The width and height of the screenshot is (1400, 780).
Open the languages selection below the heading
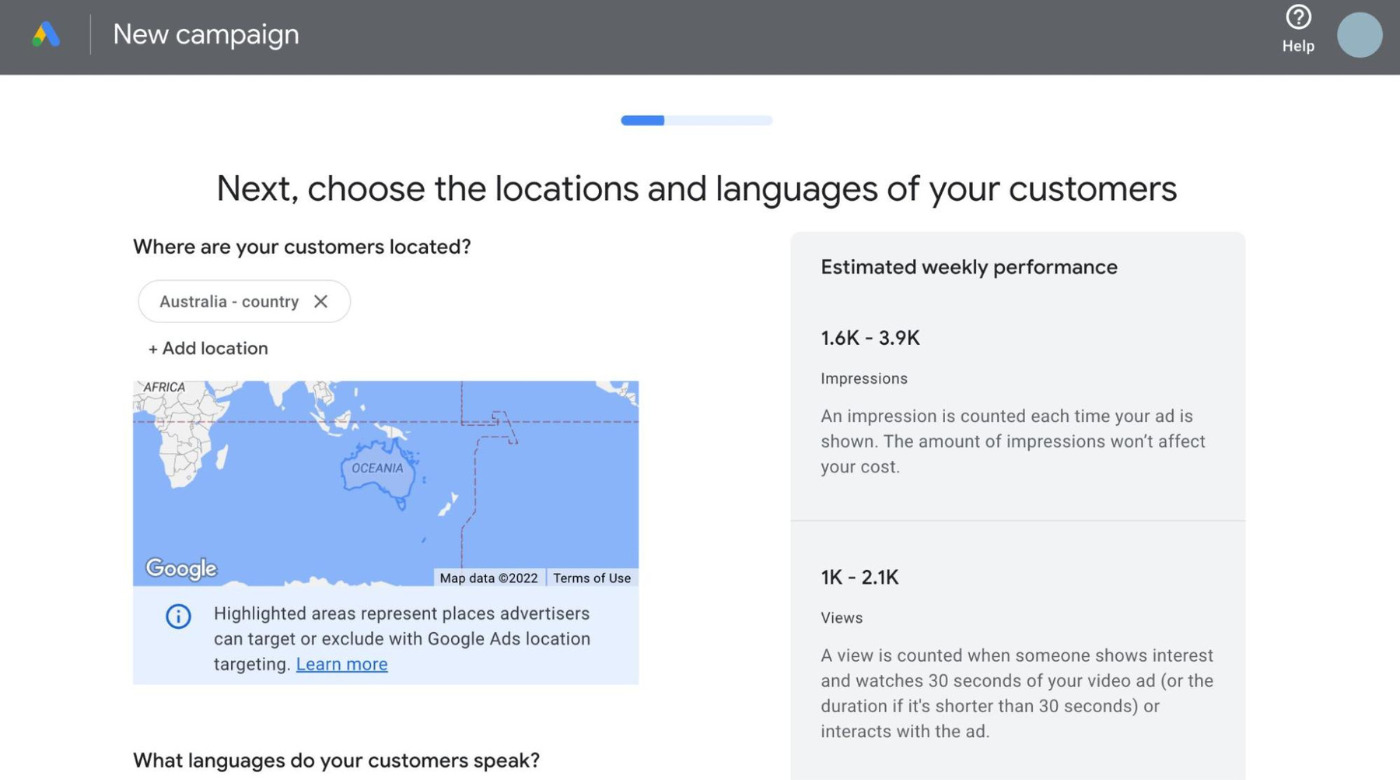tap(336, 761)
